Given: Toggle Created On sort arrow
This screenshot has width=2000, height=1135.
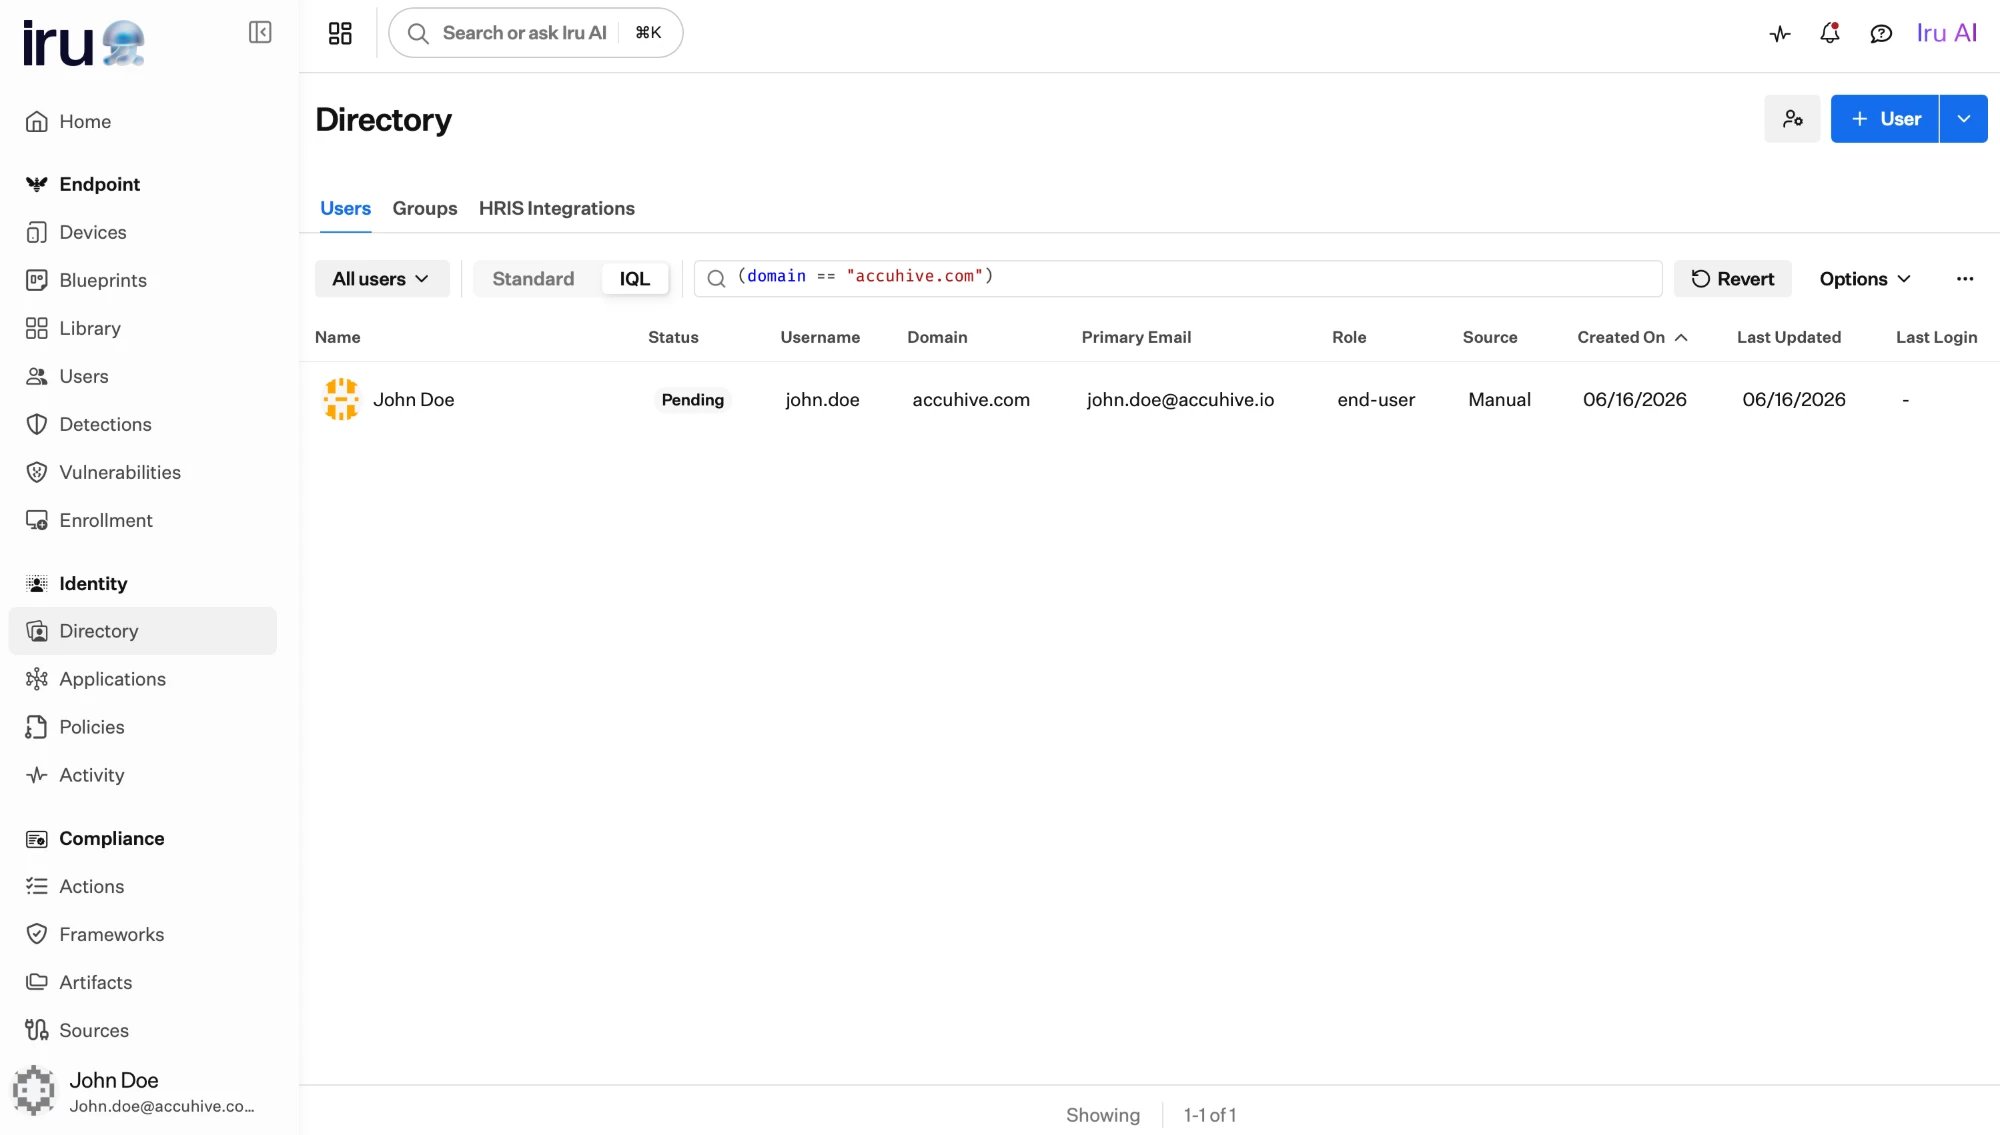Looking at the screenshot, I should [1681, 337].
